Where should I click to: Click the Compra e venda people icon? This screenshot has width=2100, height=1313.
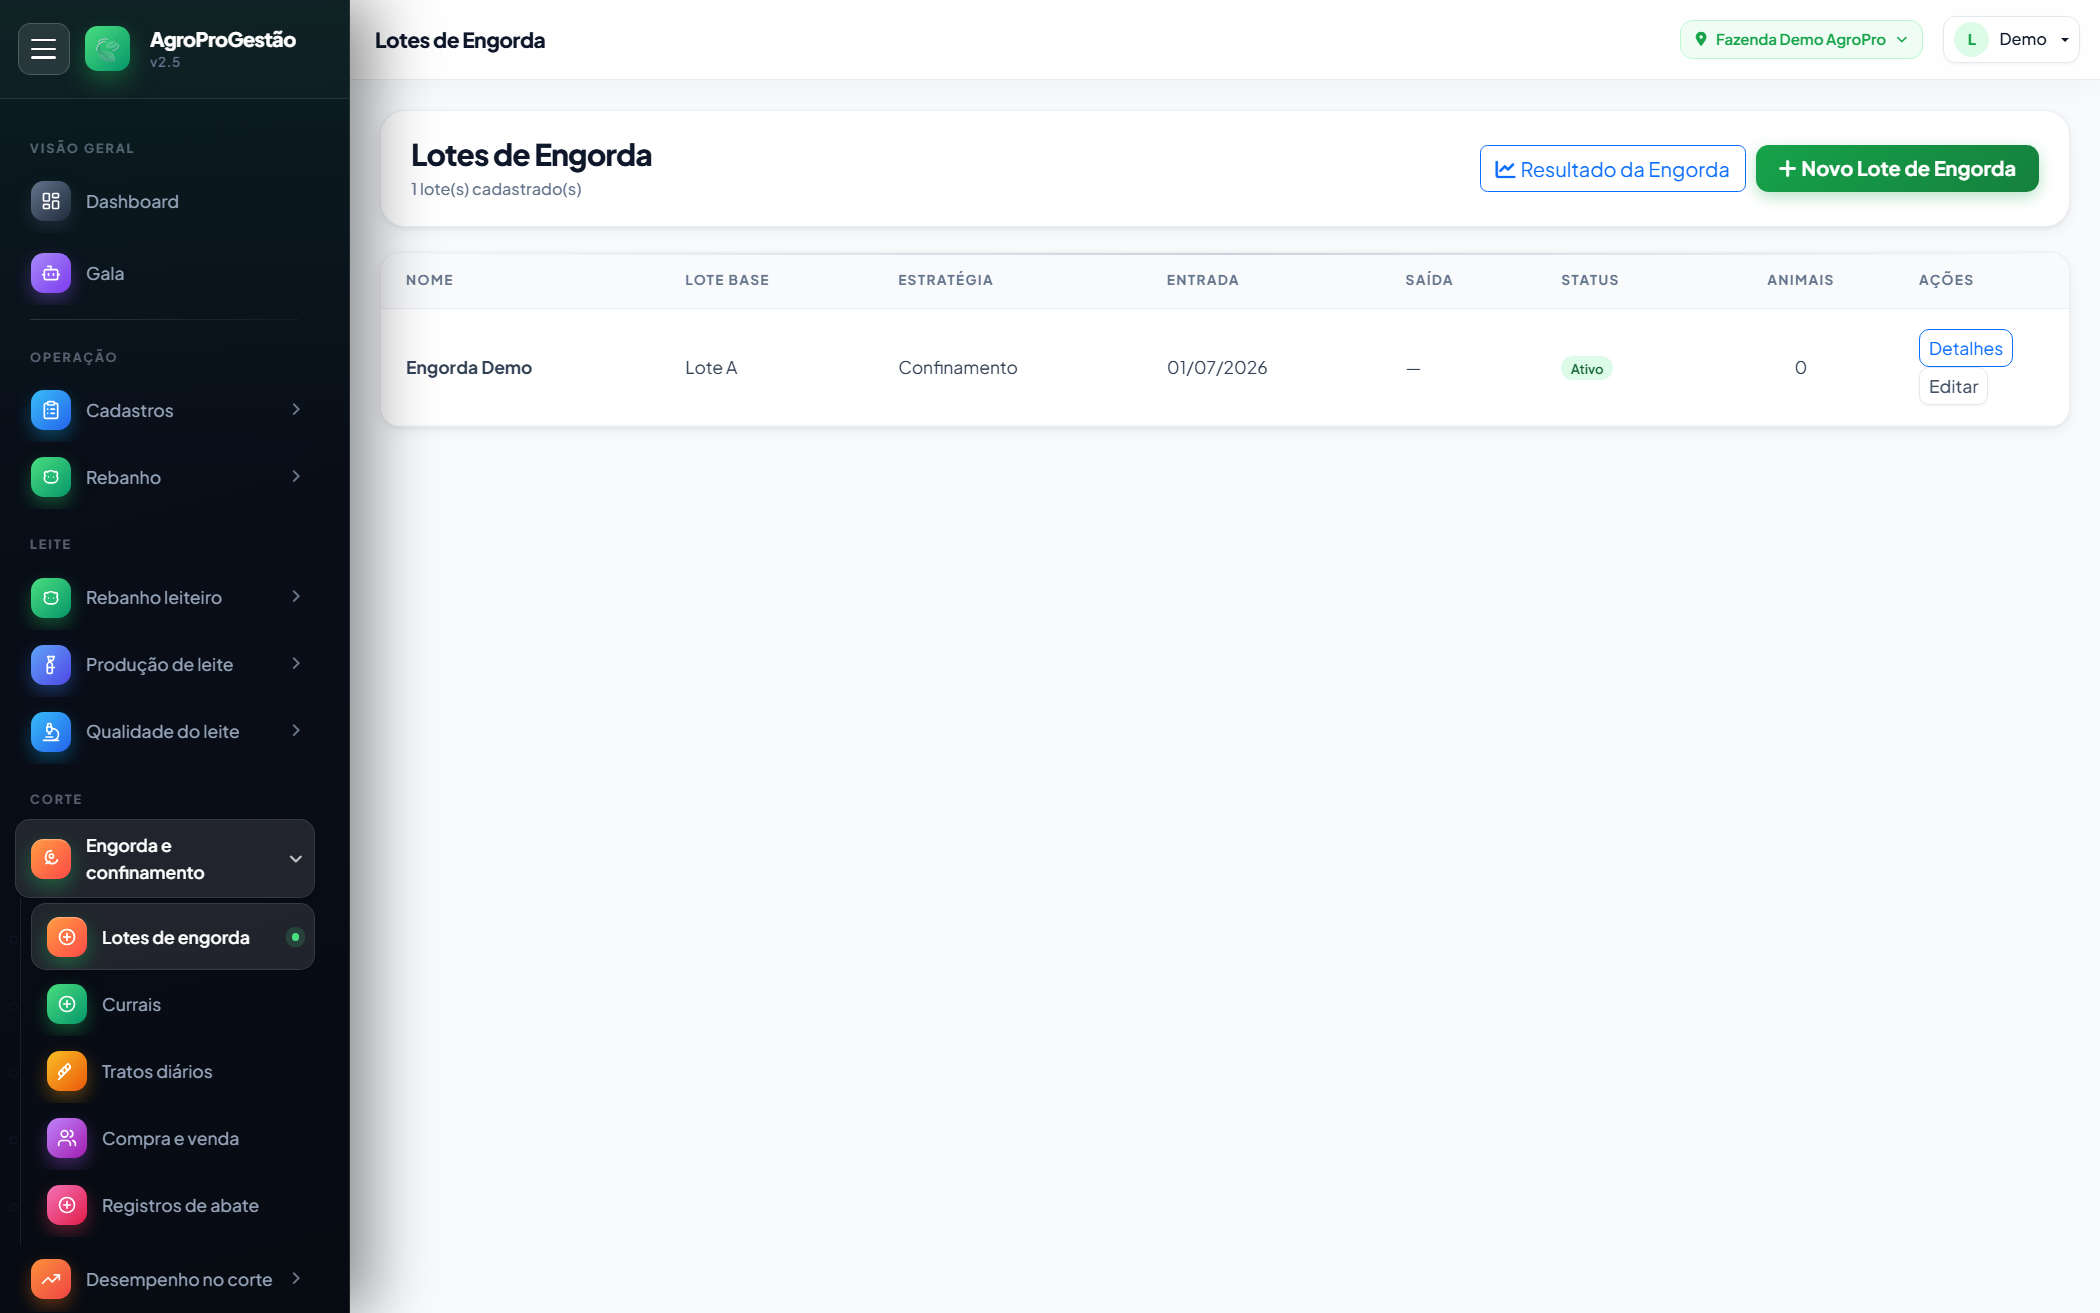(x=67, y=1138)
